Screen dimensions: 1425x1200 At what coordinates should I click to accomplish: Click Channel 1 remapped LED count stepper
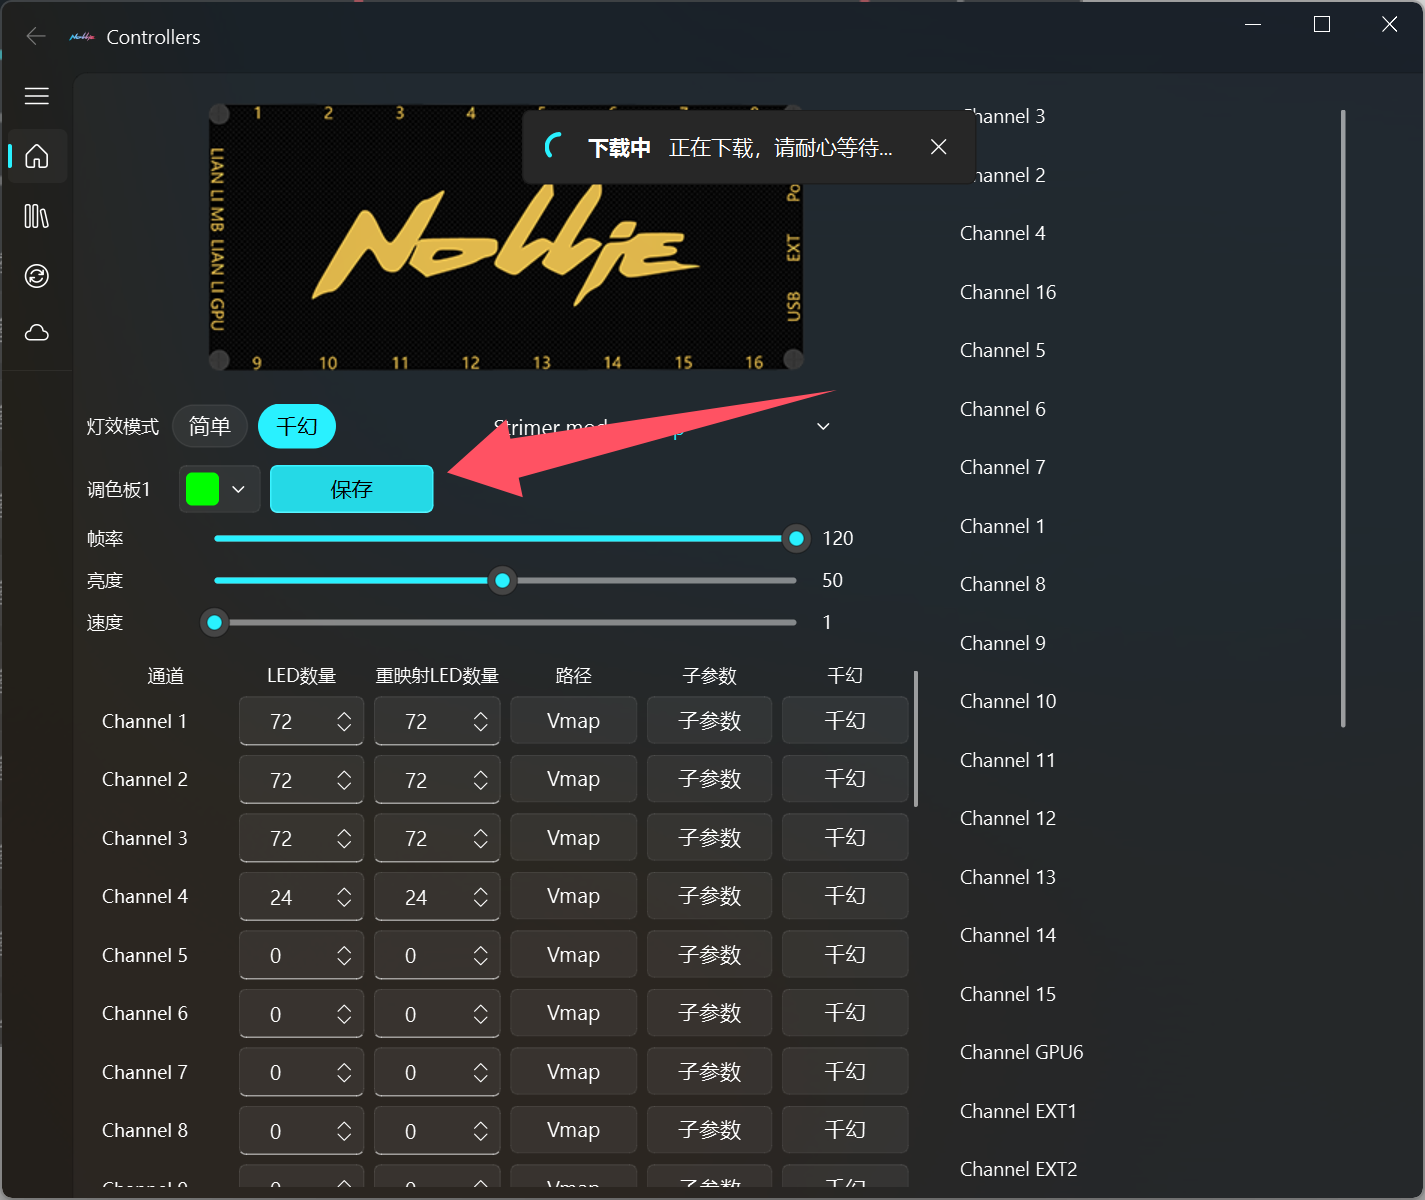point(480,722)
